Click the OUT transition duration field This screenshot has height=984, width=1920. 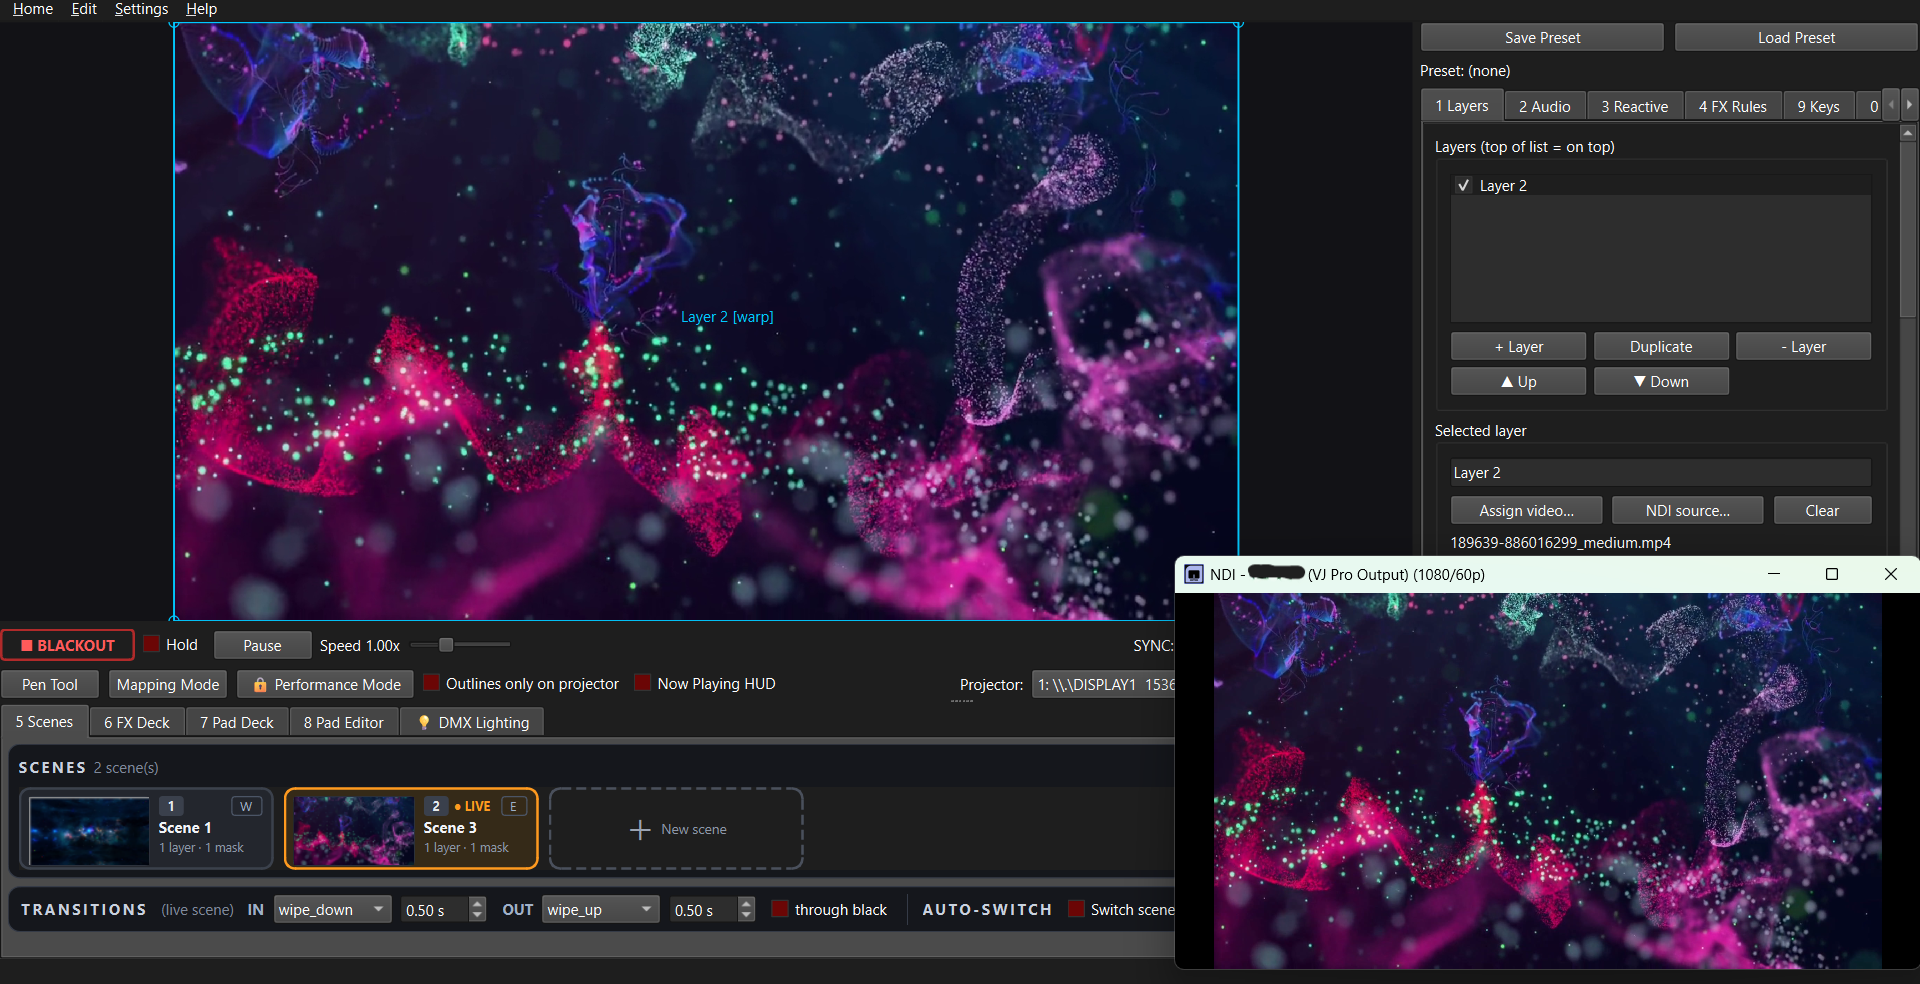click(703, 909)
